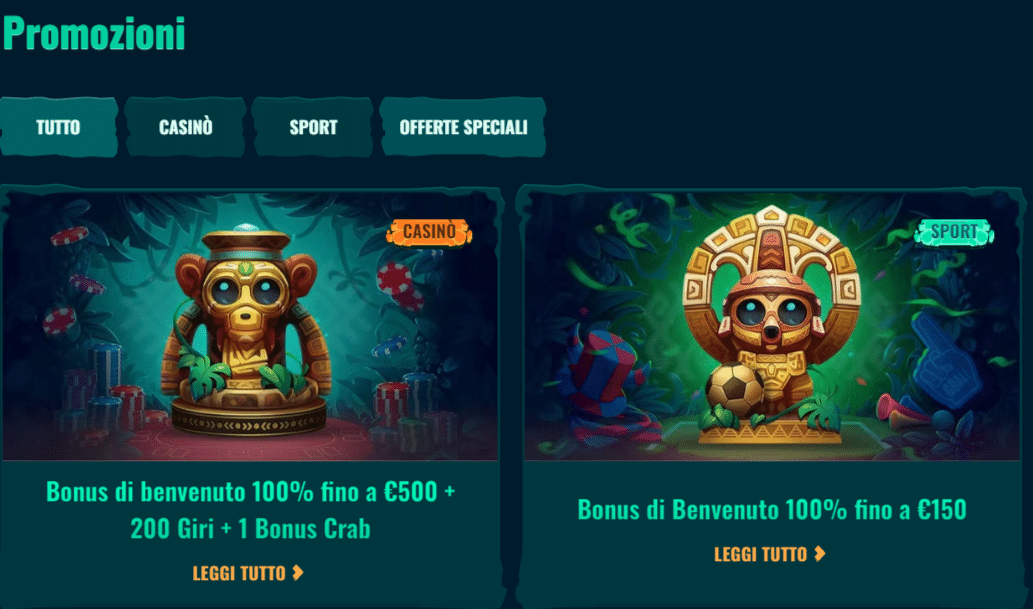
Task: Select the TUTTO promotions tab
Action: 58,127
